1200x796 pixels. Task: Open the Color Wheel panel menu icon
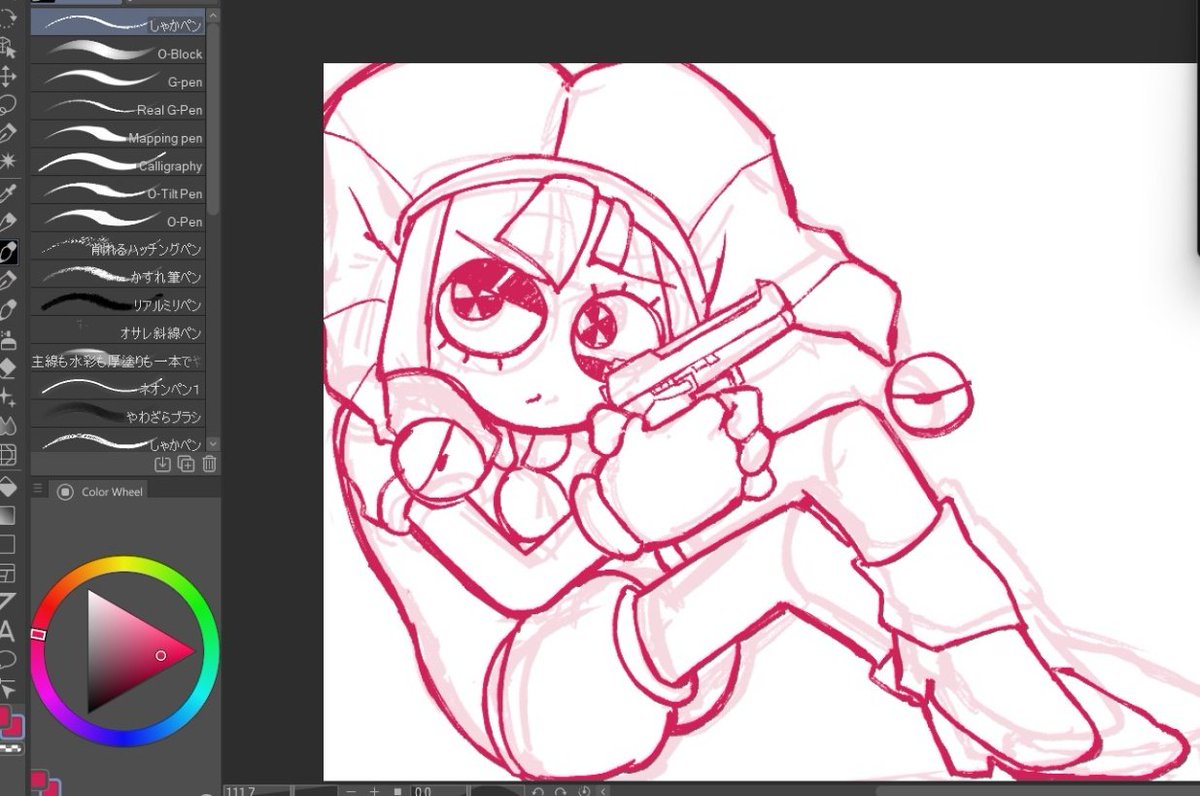click(x=38, y=489)
